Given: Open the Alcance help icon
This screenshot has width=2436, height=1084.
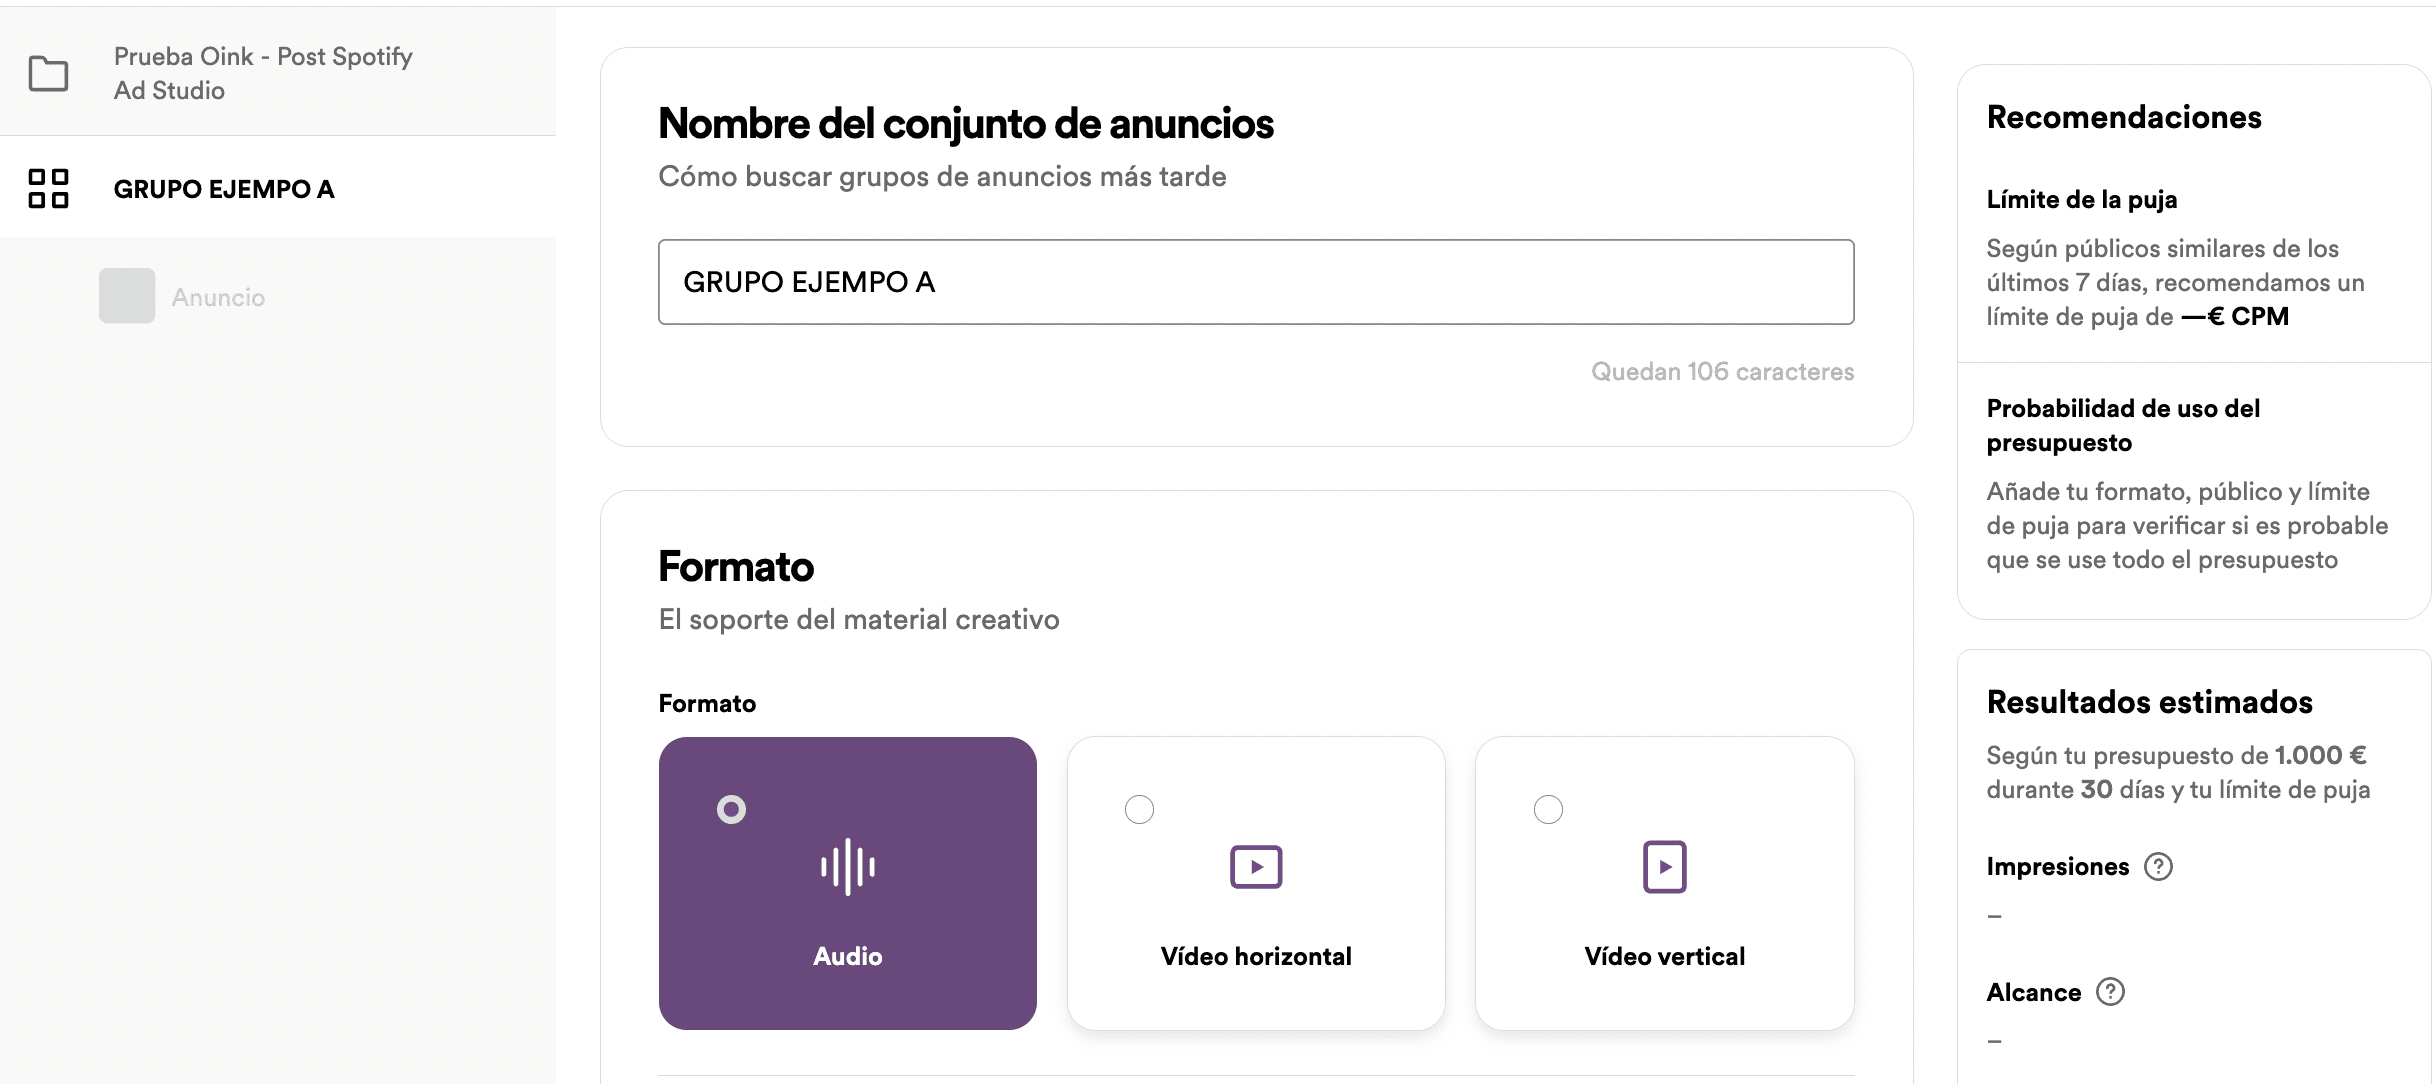Looking at the screenshot, I should [x=2112, y=991].
